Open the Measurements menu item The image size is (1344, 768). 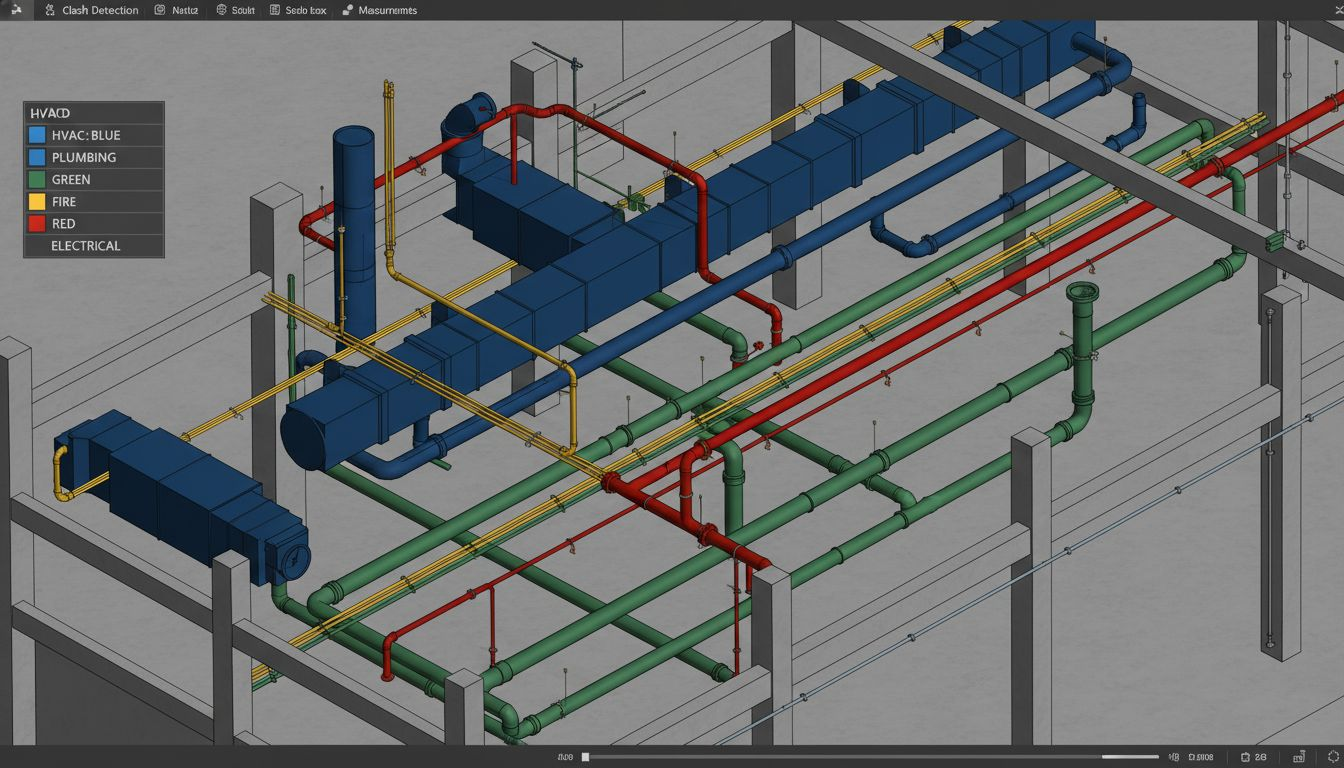point(387,10)
